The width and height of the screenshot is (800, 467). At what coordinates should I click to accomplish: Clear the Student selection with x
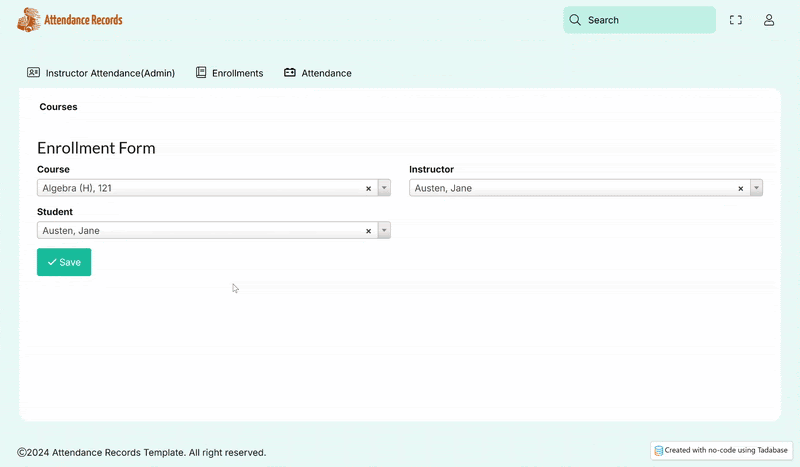[368, 231]
